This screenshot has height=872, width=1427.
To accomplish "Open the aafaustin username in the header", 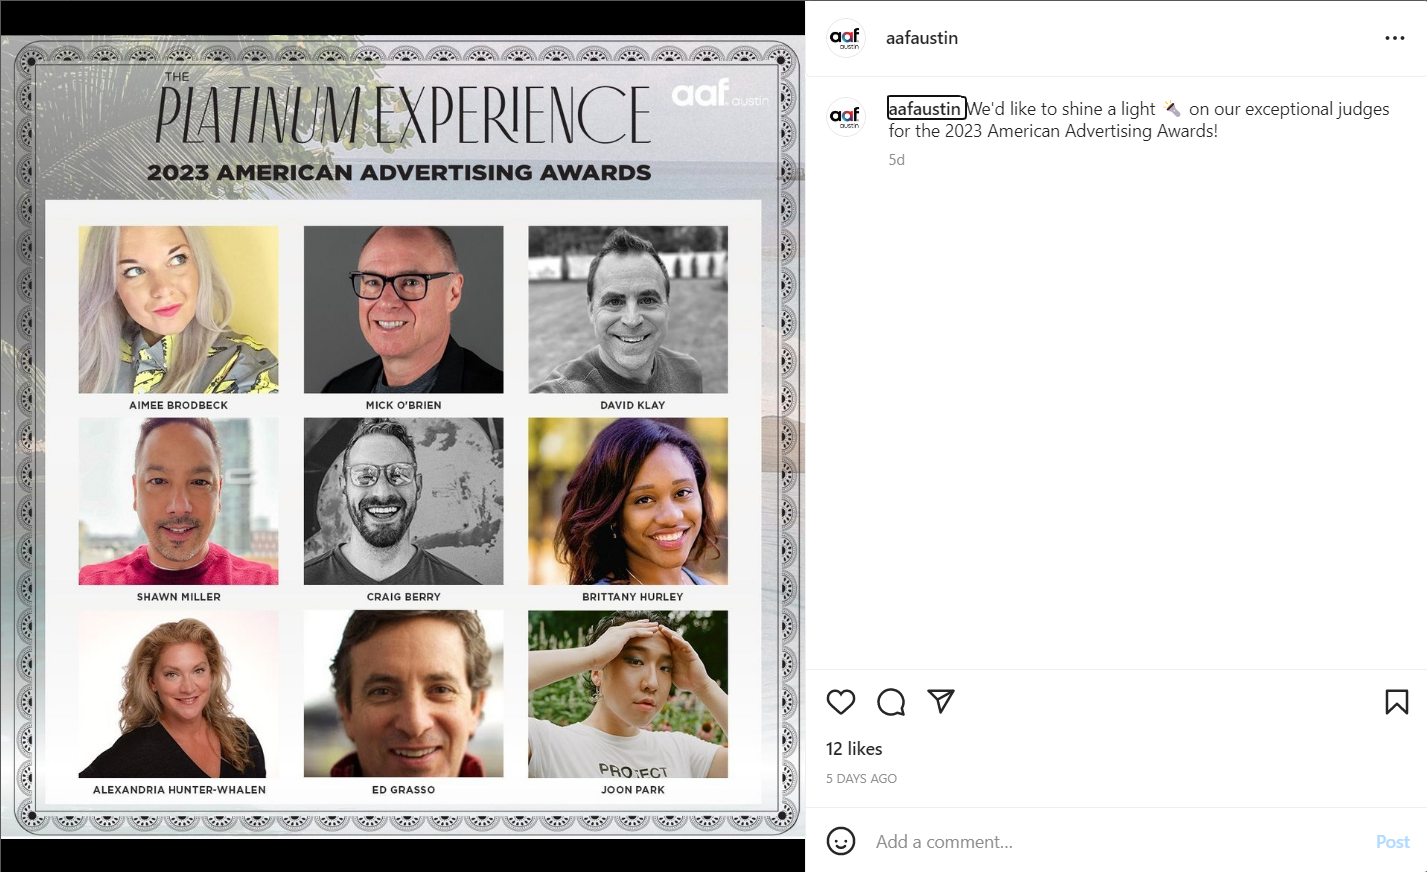I will click(x=922, y=38).
